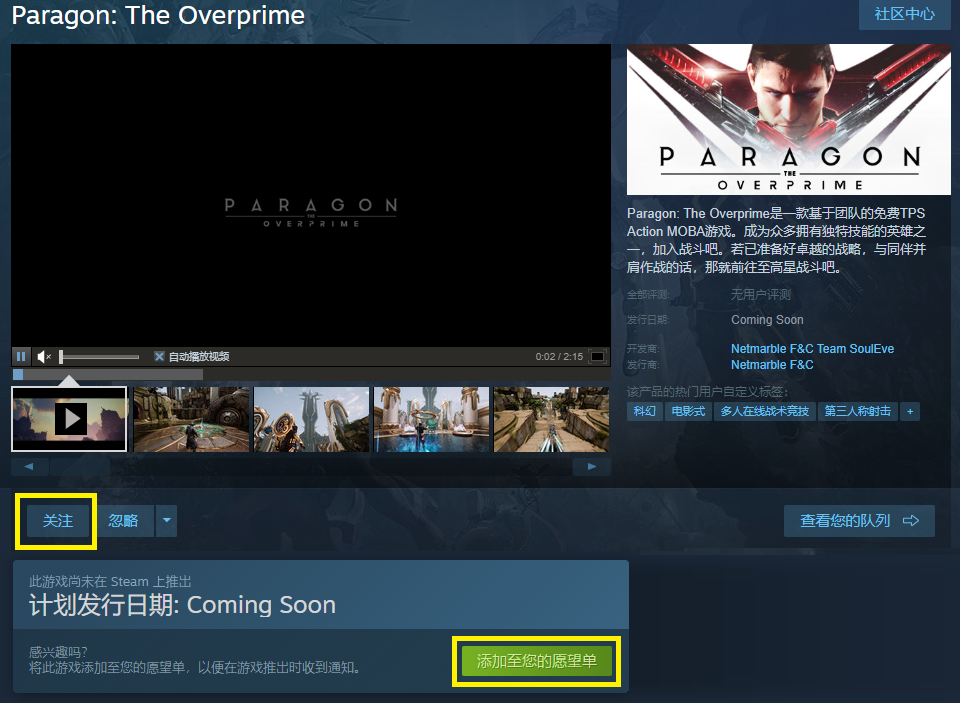
Task: Open developer link Netmarble F&C Team SoulEve
Action: click(x=812, y=348)
